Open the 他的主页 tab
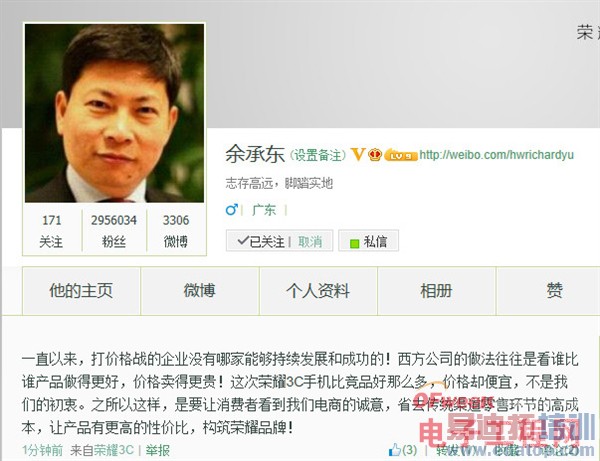 pos(81,291)
